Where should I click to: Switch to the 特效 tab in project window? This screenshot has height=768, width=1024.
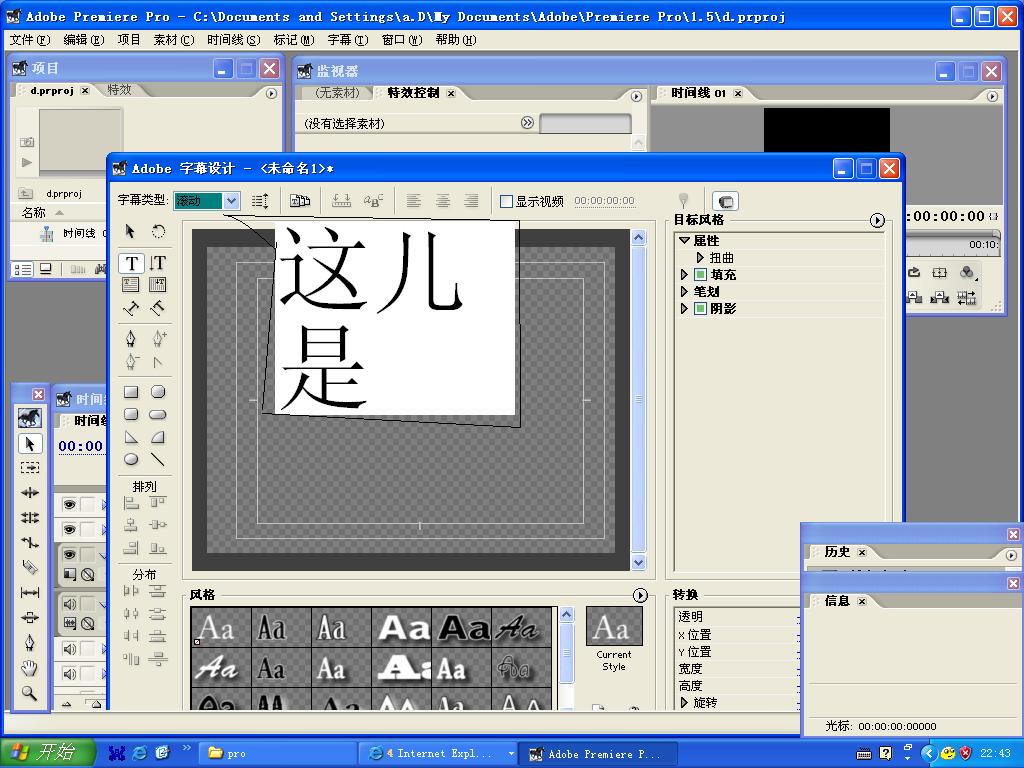tap(119, 90)
